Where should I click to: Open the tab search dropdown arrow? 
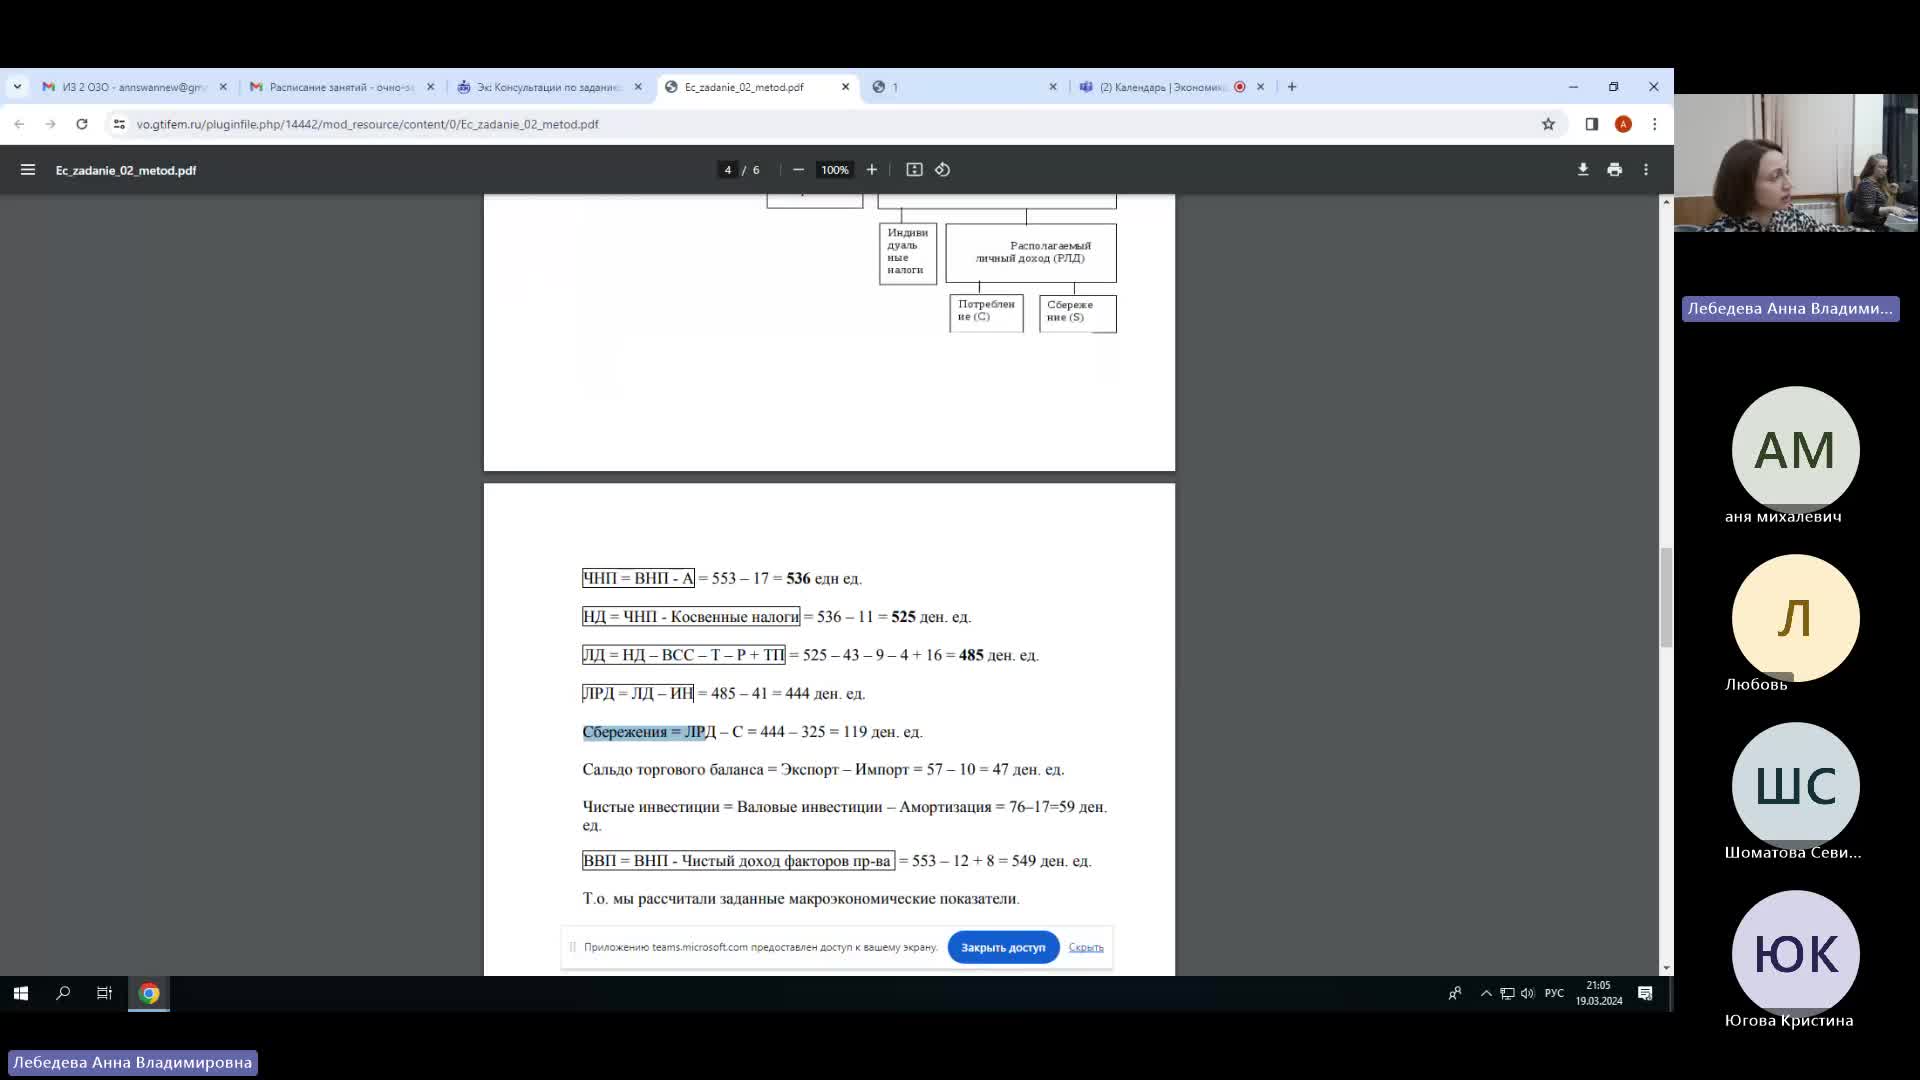pos(17,87)
